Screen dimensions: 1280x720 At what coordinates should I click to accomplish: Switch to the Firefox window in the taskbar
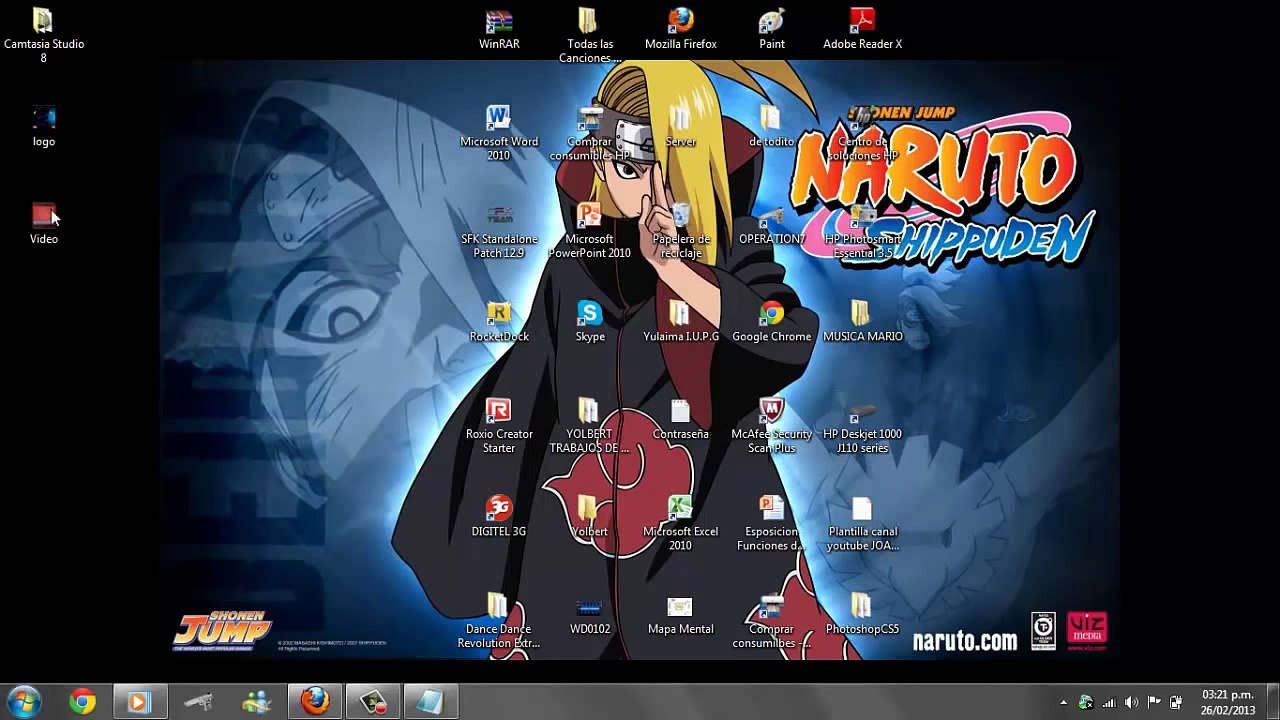click(315, 701)
